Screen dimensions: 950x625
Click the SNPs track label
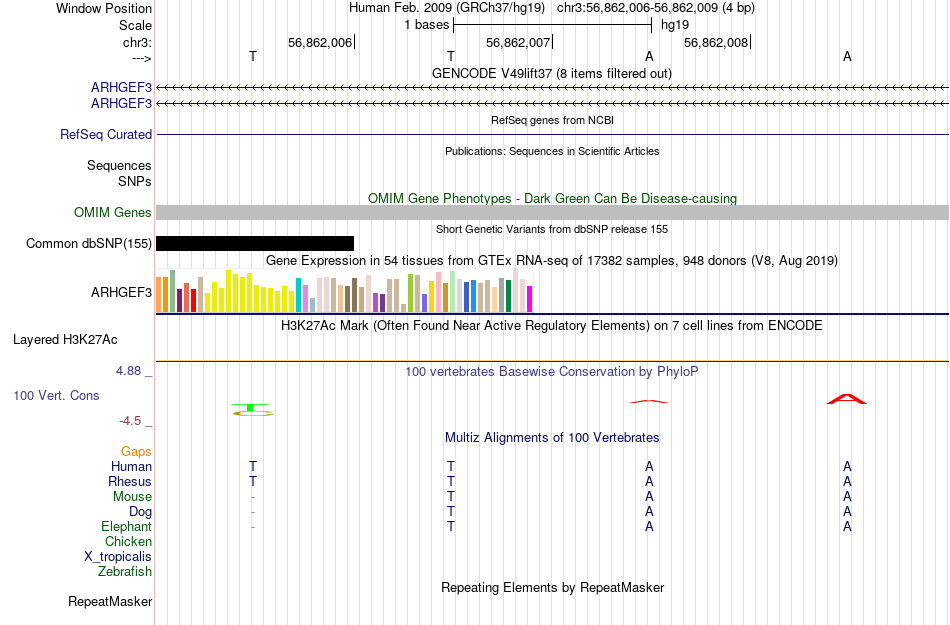[135, 181]
